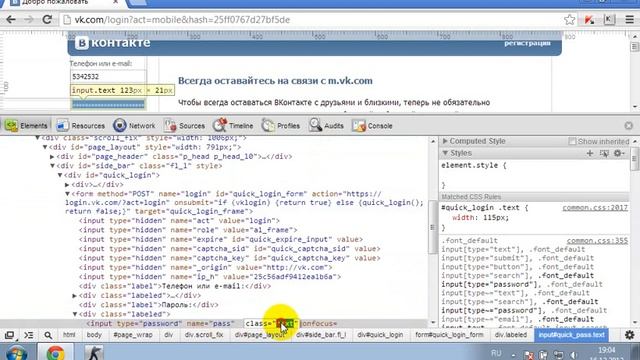Add a new style rule with plus icon
This screenshot has height=360, width=640.
(x=590, y=153)
